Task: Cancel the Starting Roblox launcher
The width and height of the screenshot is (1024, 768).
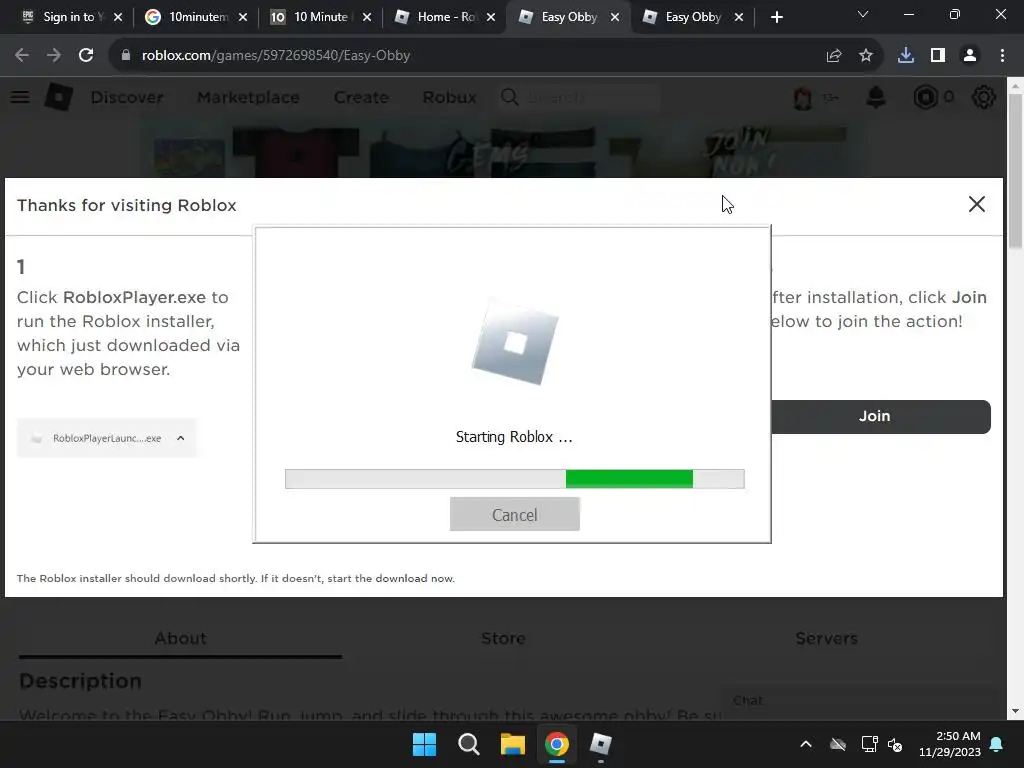Action: click(x=515, y=515)
